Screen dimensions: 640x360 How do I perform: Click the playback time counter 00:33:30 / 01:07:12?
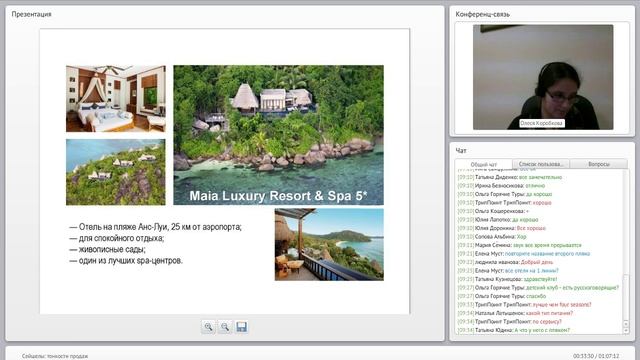click(596, 356)
